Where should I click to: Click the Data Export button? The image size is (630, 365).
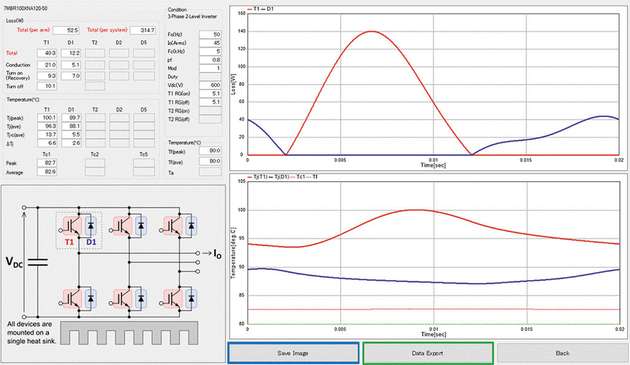[428, 353]
